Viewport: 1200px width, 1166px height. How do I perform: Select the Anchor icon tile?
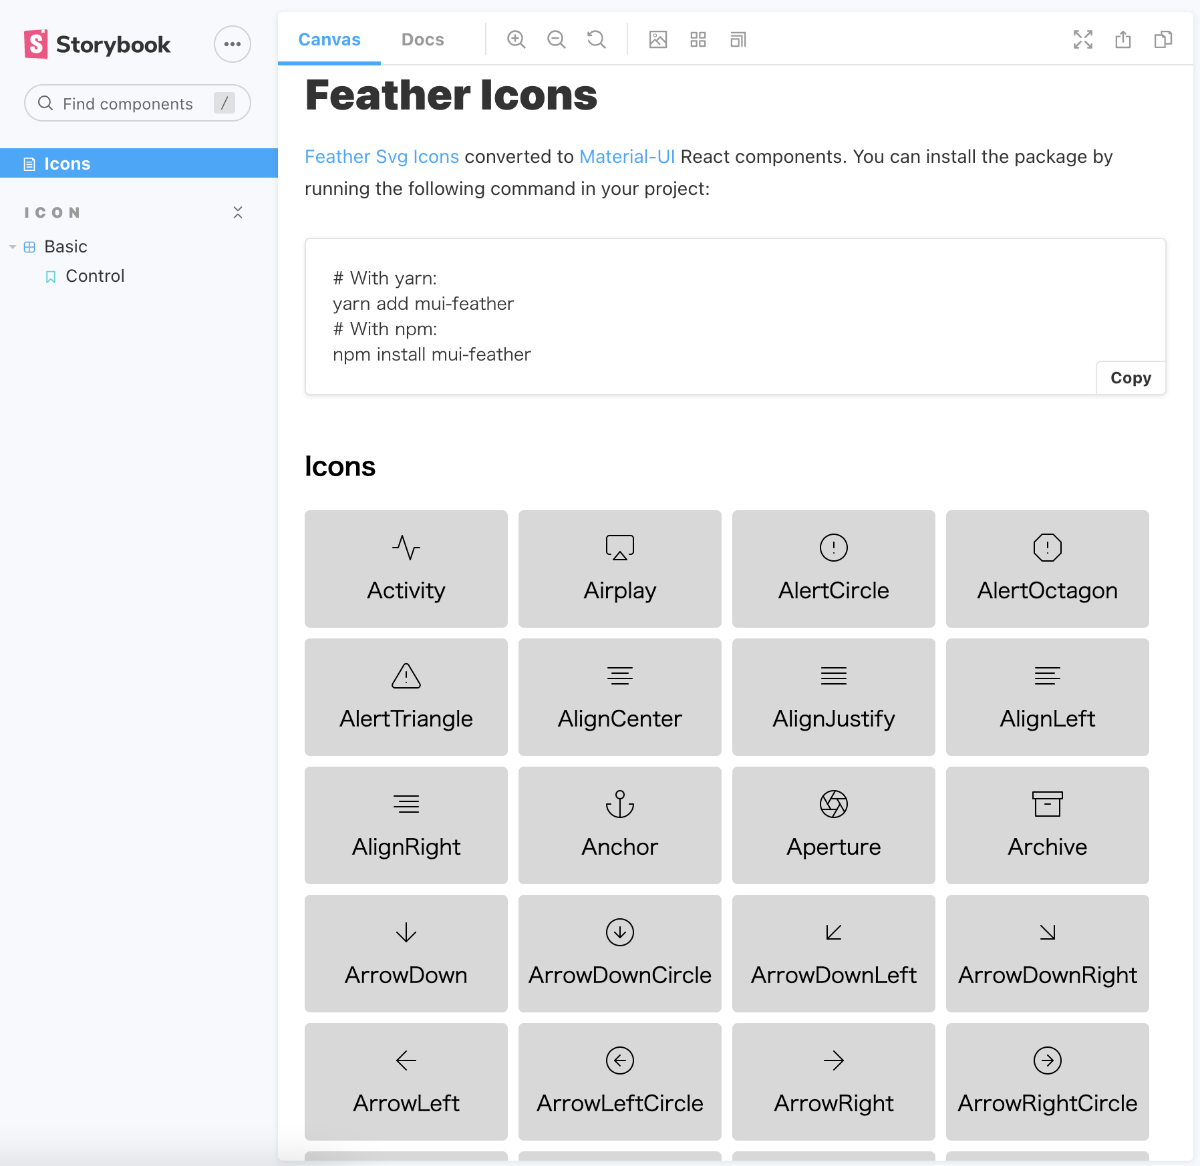tap(620, 825)
